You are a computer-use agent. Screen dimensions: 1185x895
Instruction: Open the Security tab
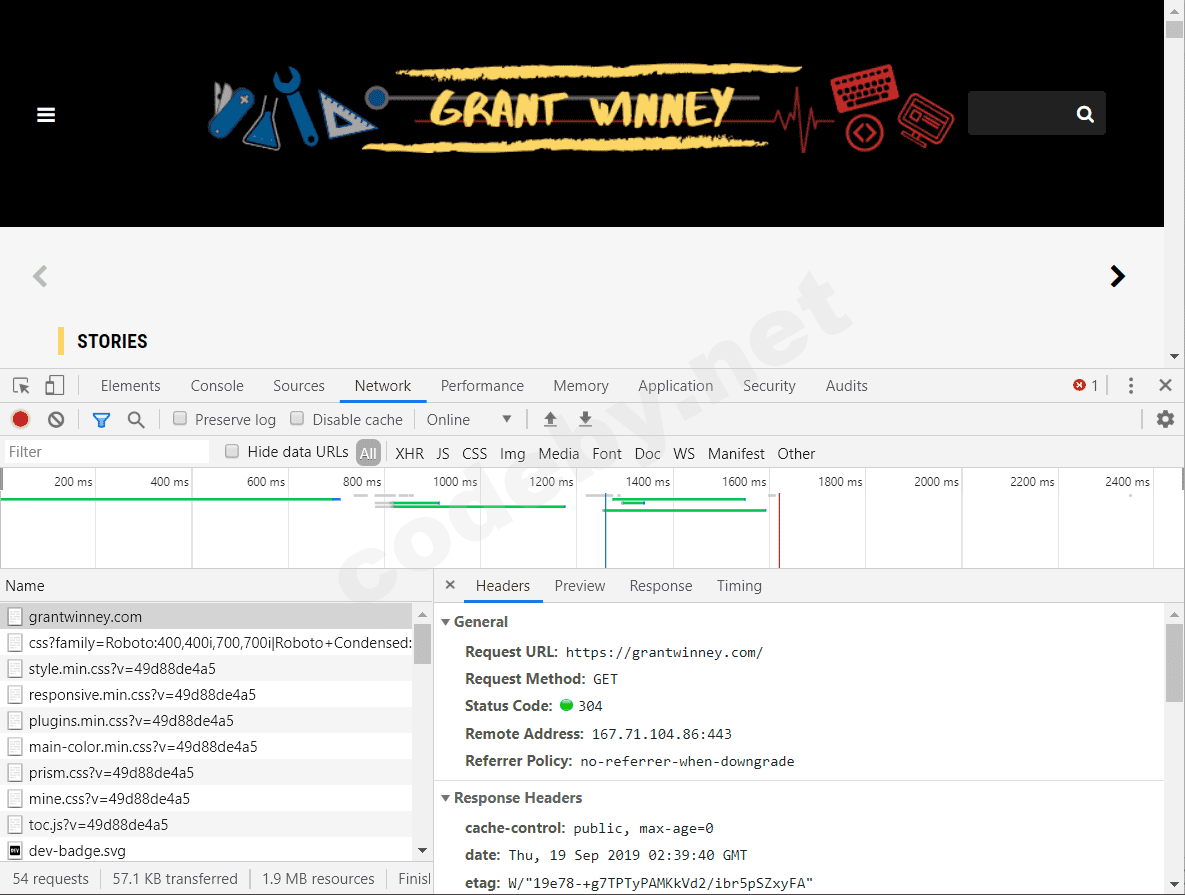(769, 386)
